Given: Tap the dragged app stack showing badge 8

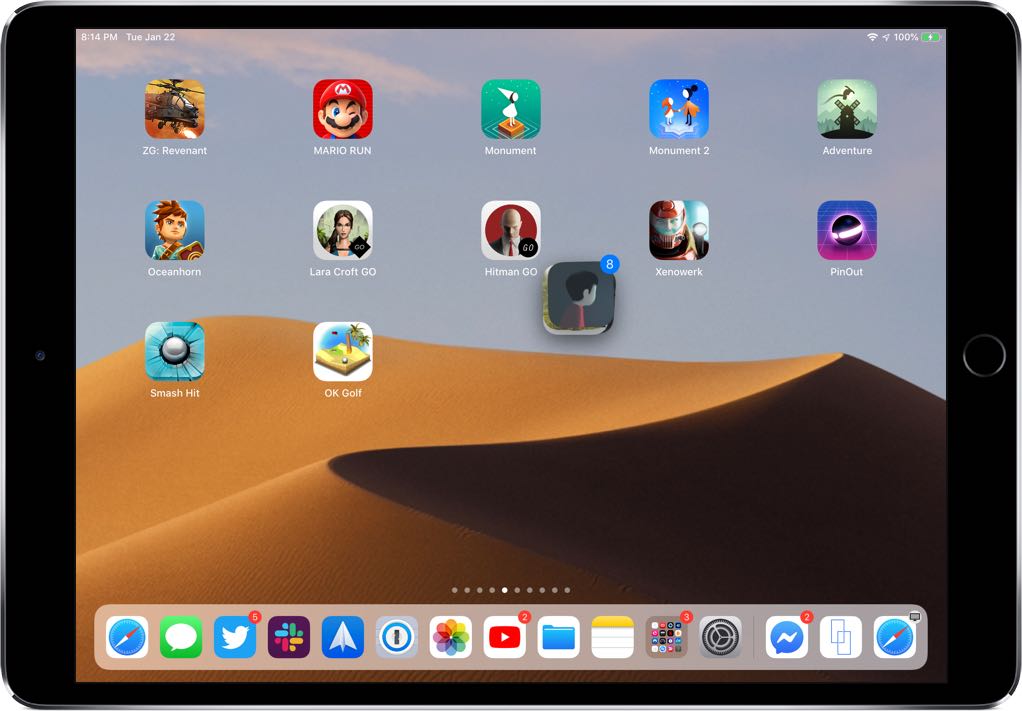Looking at the screenshot, I should [578, 297].
